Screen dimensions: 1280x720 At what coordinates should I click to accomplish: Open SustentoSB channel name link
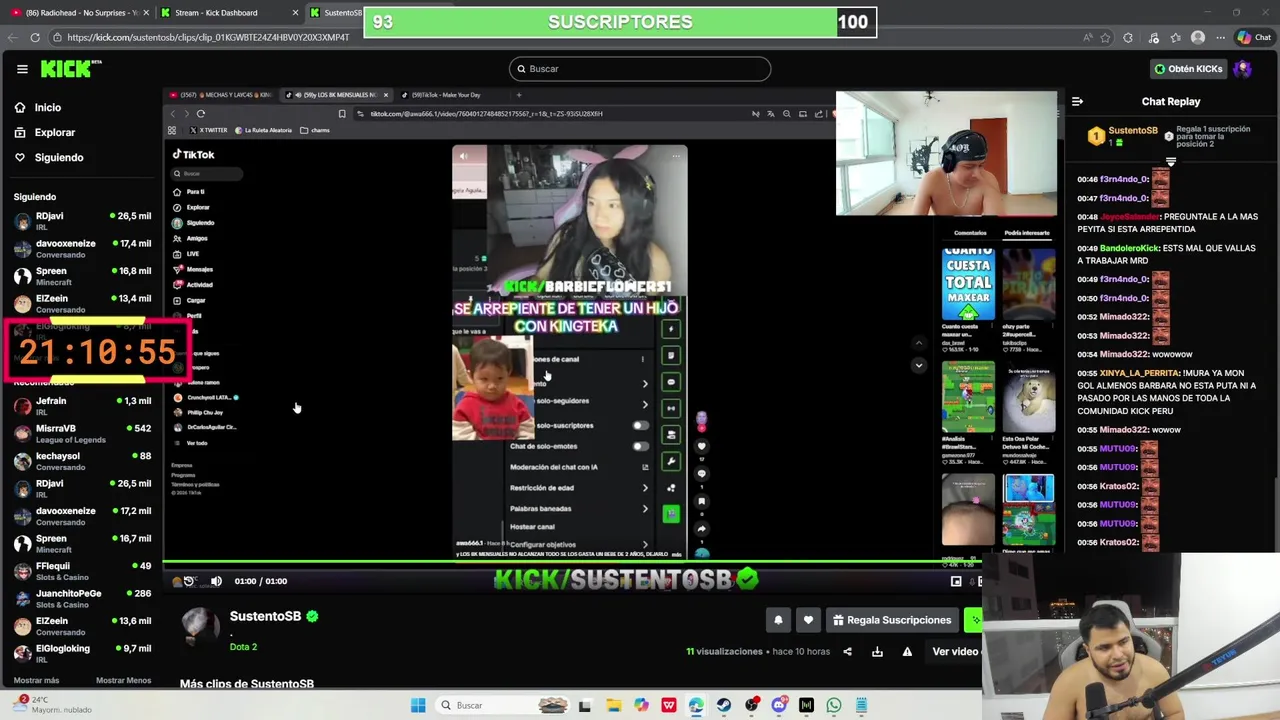coord(265,616)
